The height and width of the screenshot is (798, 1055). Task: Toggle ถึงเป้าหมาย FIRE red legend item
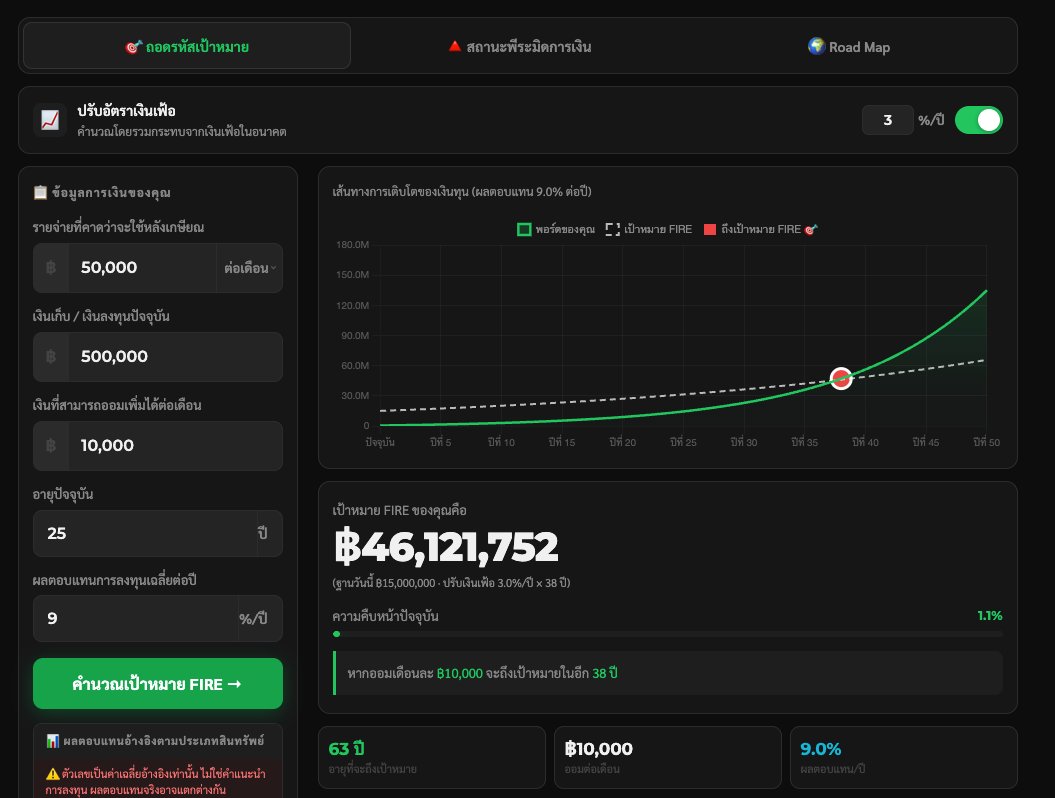click(x=760, y=229)
